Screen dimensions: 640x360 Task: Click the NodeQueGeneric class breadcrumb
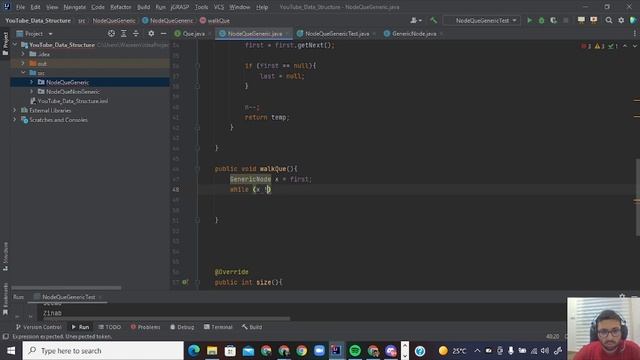tap(167, 20)
